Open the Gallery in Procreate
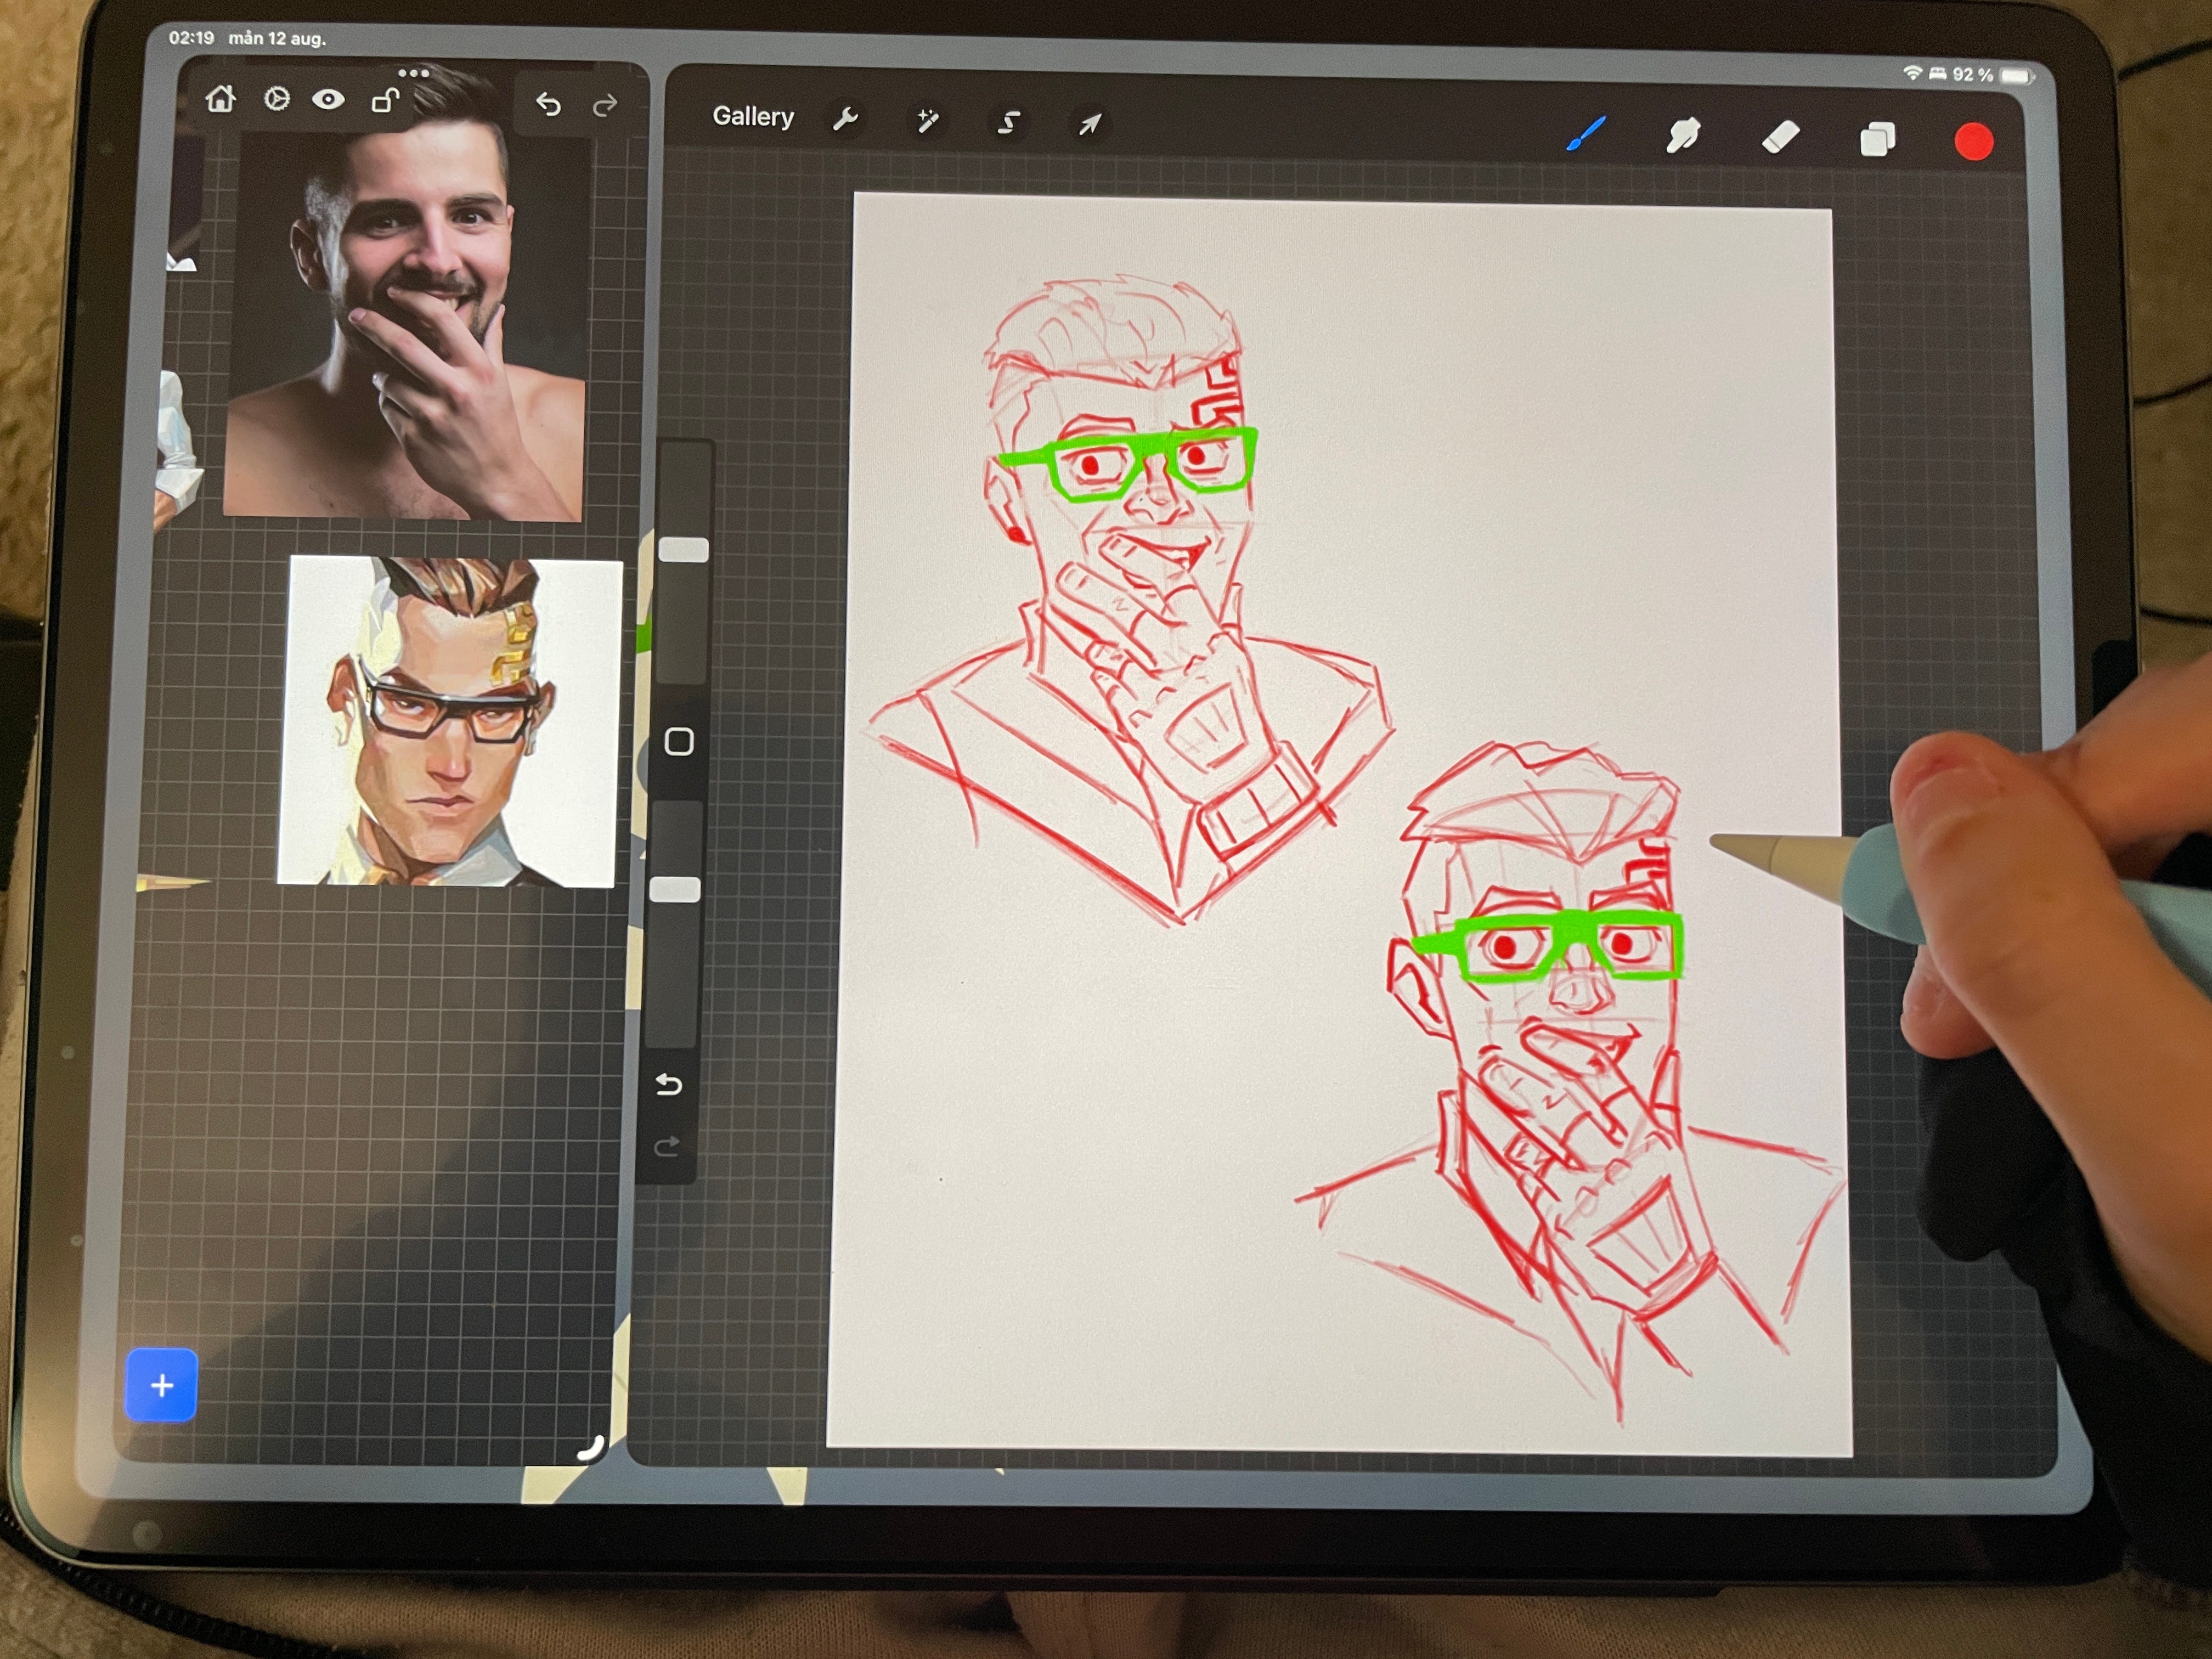Viewport: 2212px width, 1659px height. click(753, 117)
